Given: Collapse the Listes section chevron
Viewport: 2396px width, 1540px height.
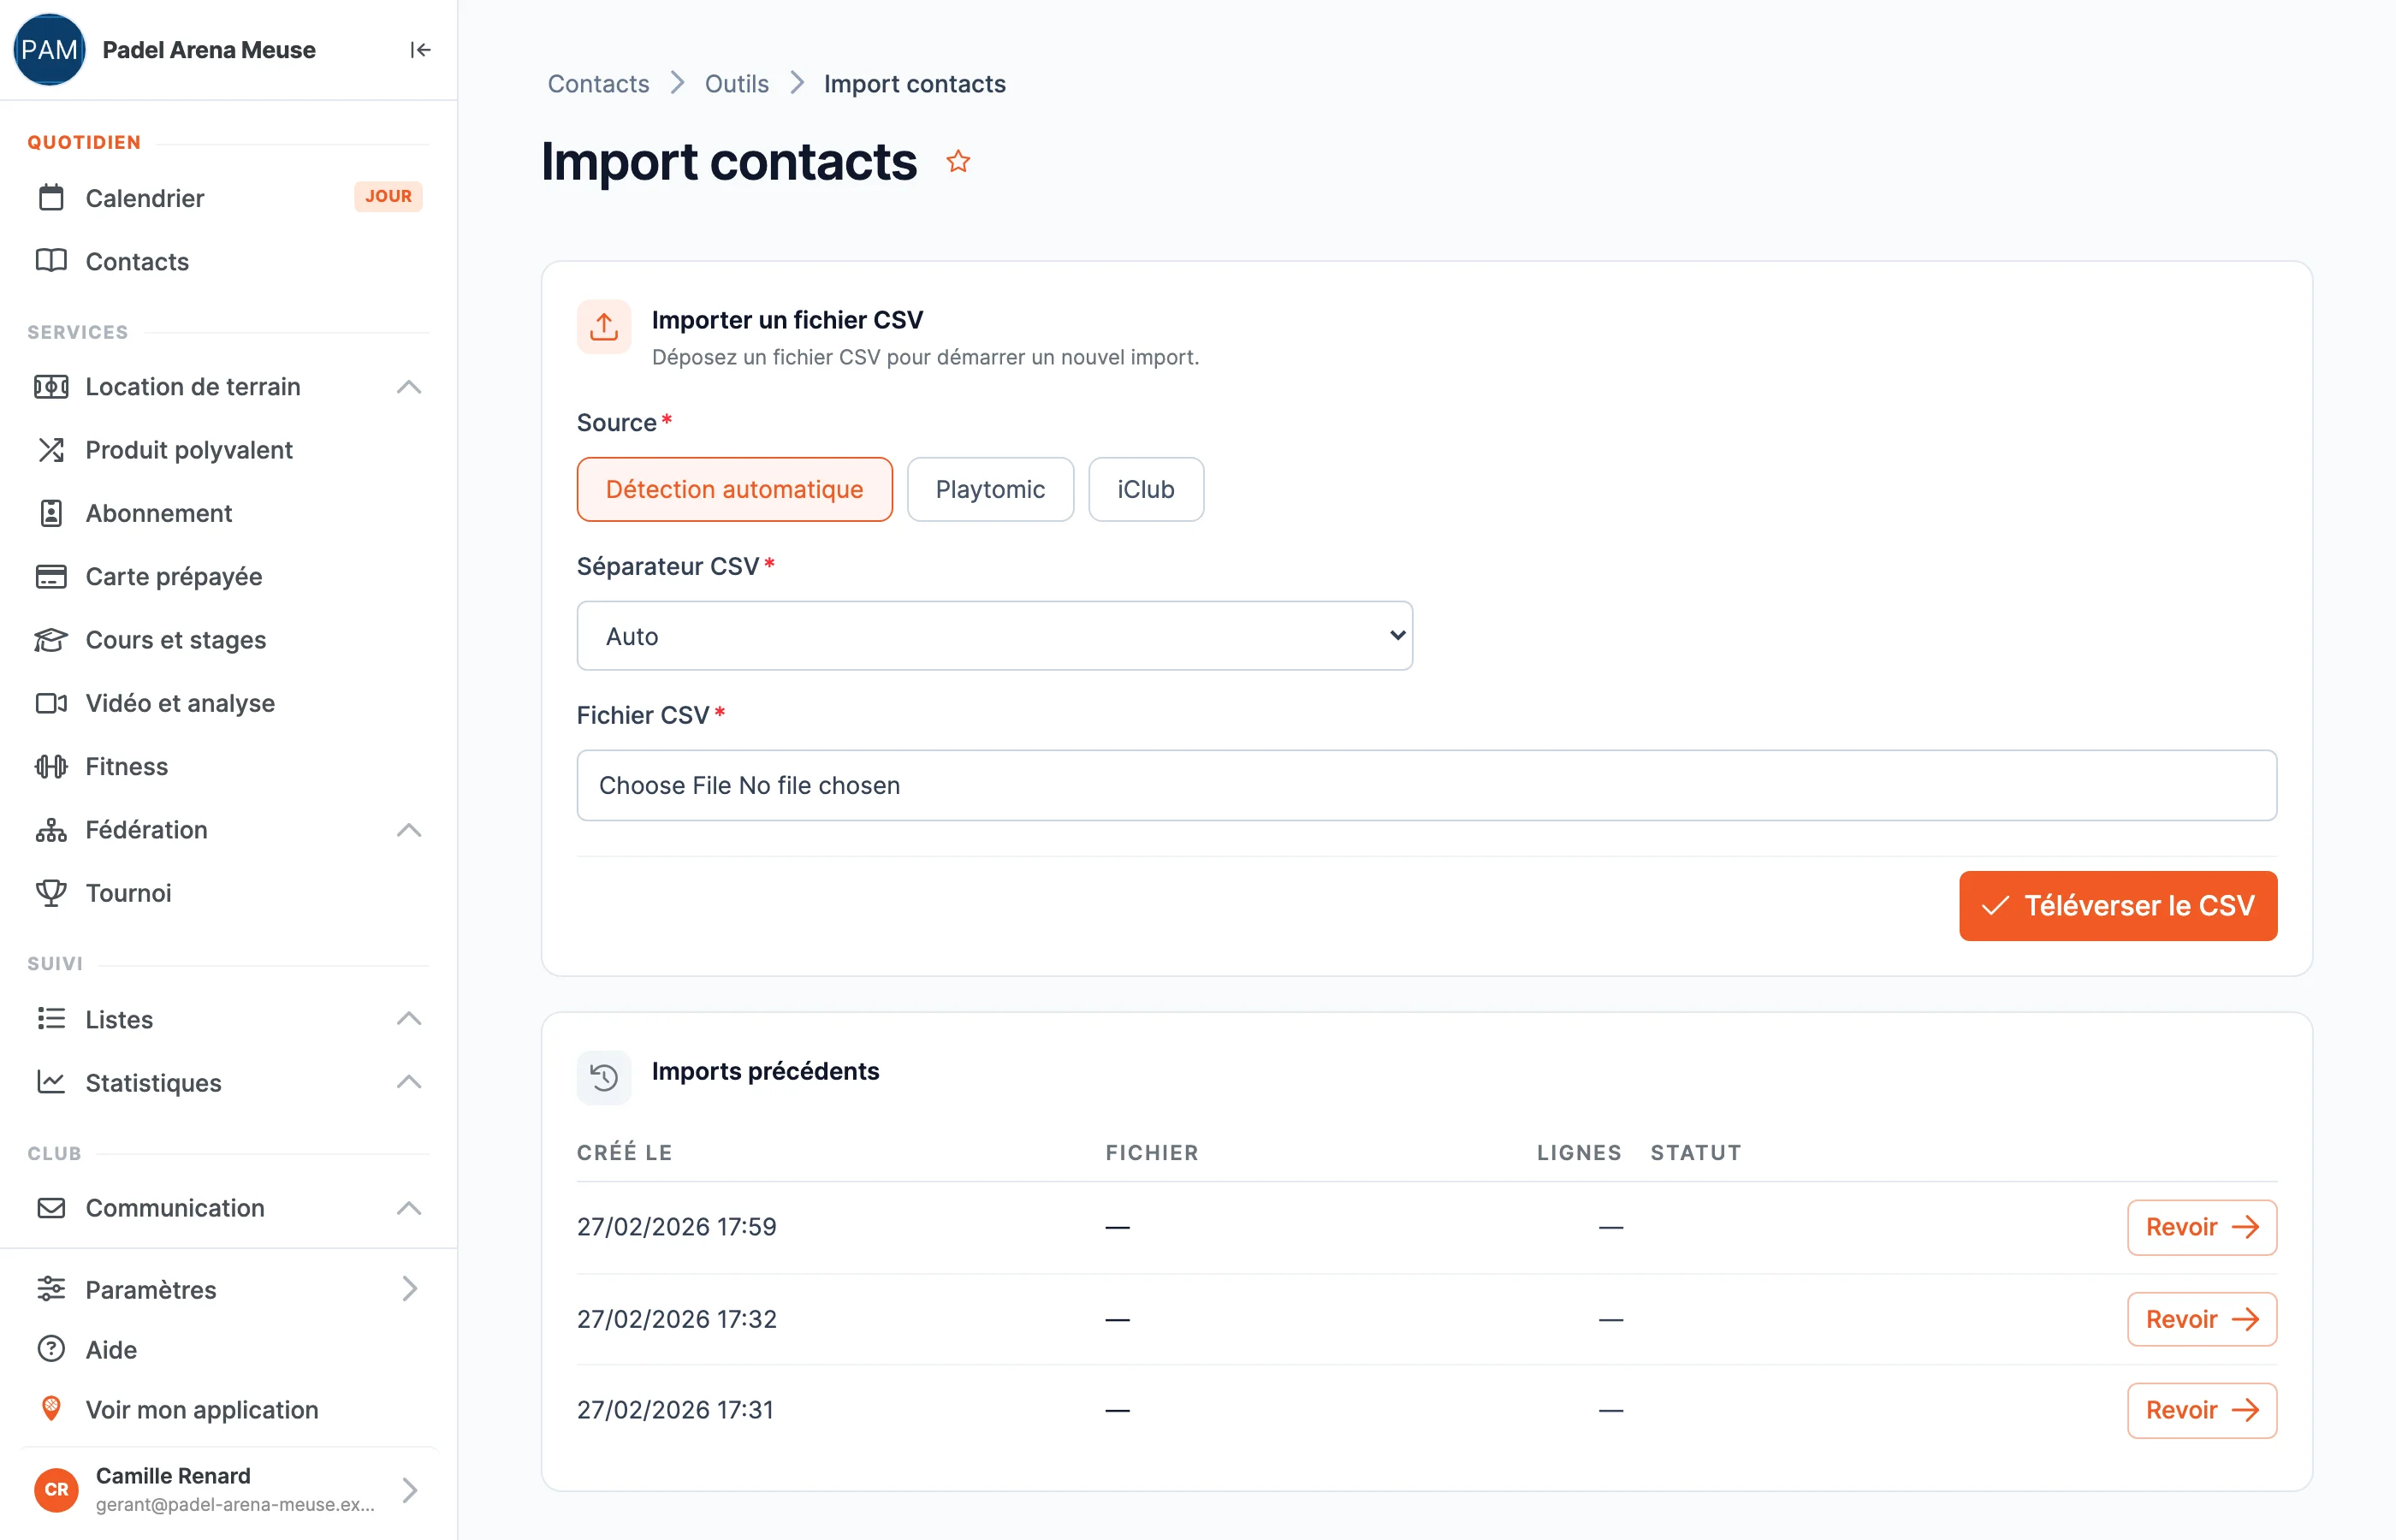Looking at the screenshot, I should (409, 1018).
